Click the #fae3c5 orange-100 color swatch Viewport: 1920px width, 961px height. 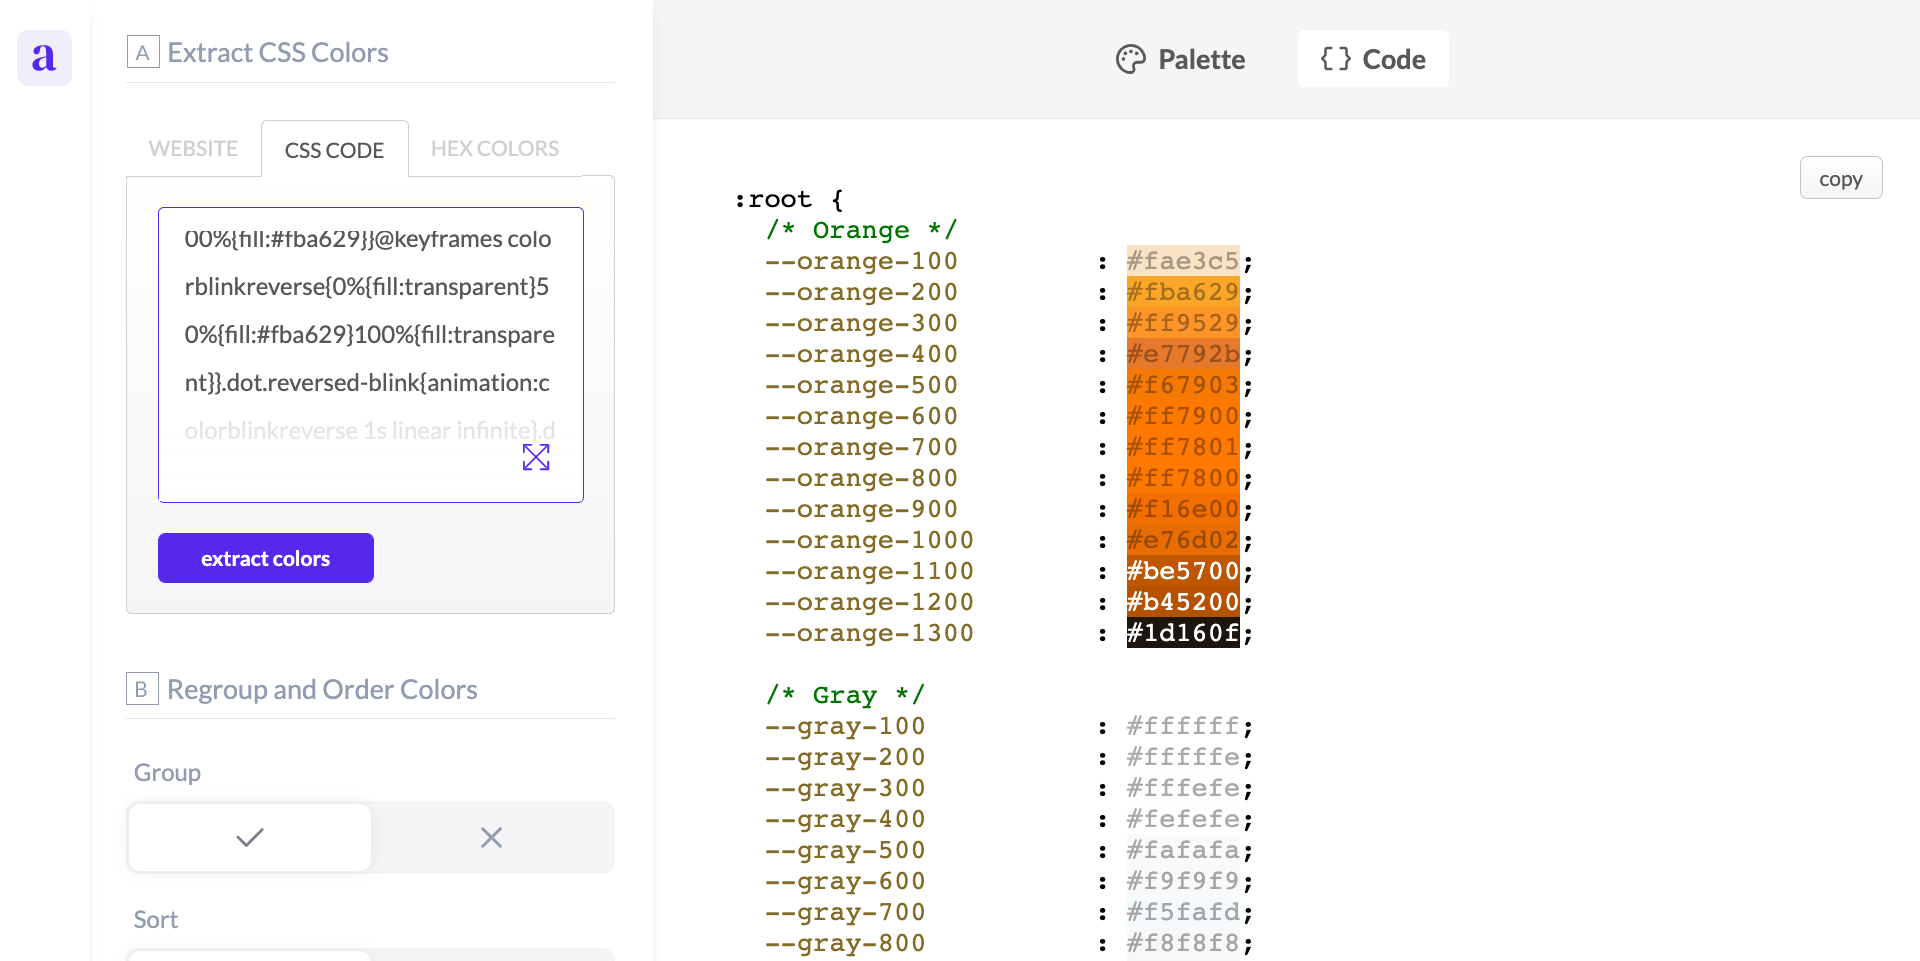1182,261
